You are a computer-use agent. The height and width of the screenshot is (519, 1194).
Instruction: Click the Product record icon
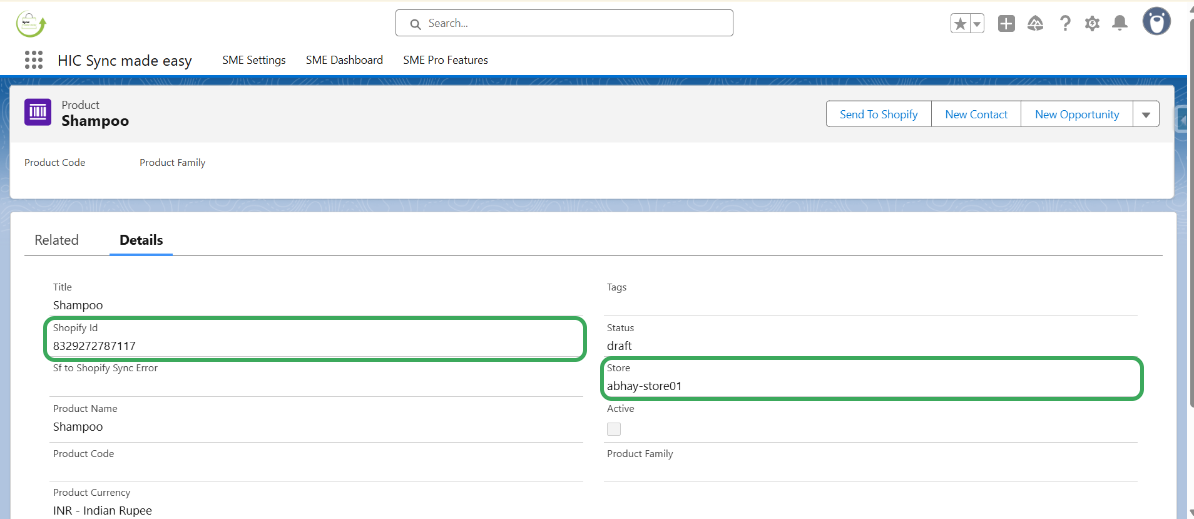coord(38,112)
